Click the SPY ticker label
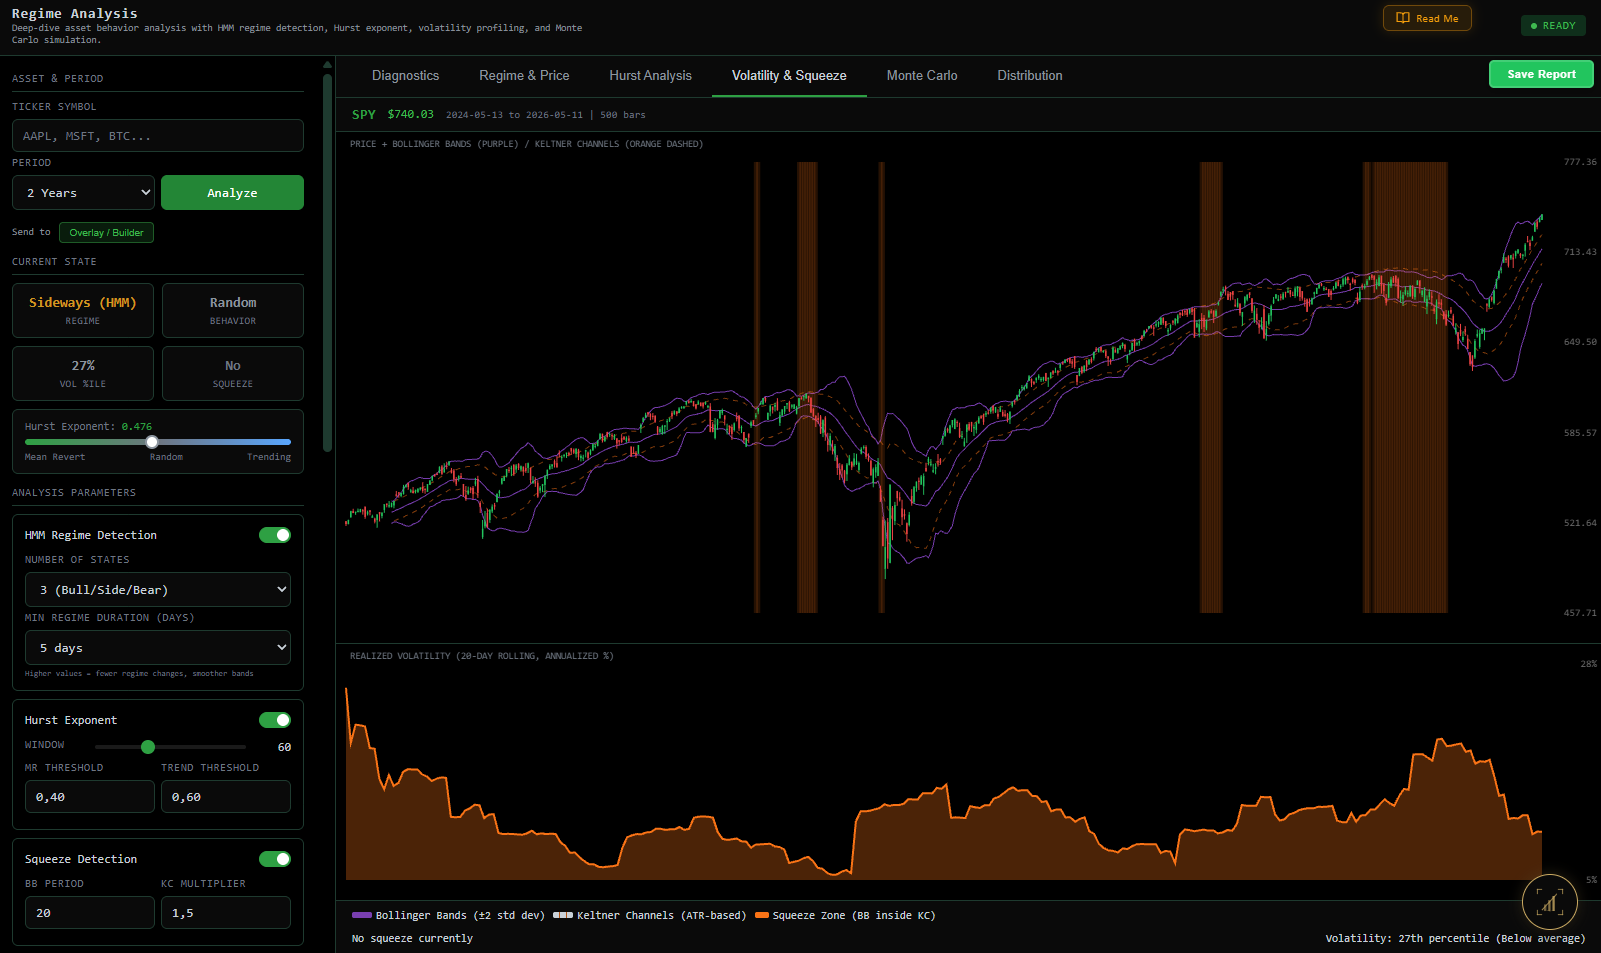This screenshot has height=953, width=1601. [364, 115]
